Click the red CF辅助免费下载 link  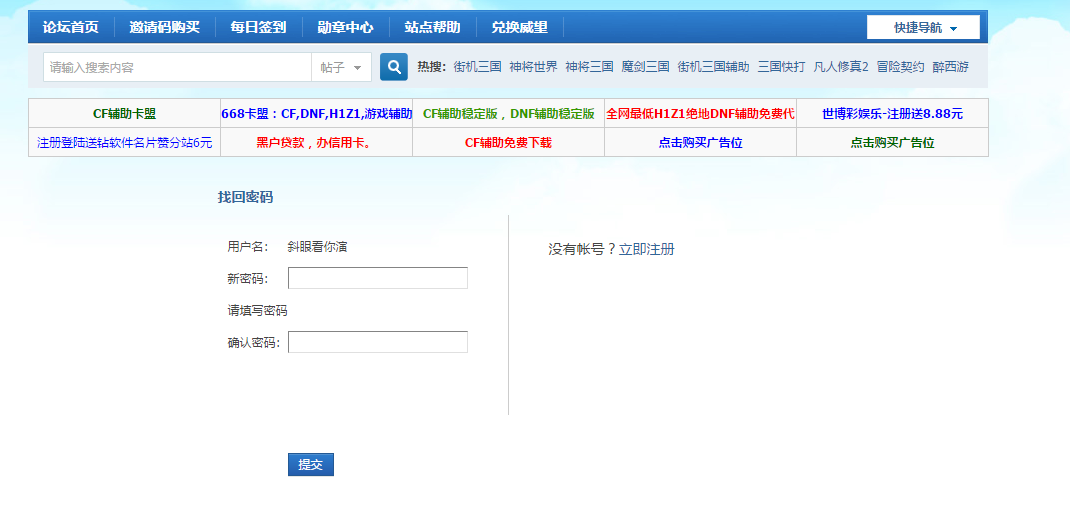(x=508, y=143)
